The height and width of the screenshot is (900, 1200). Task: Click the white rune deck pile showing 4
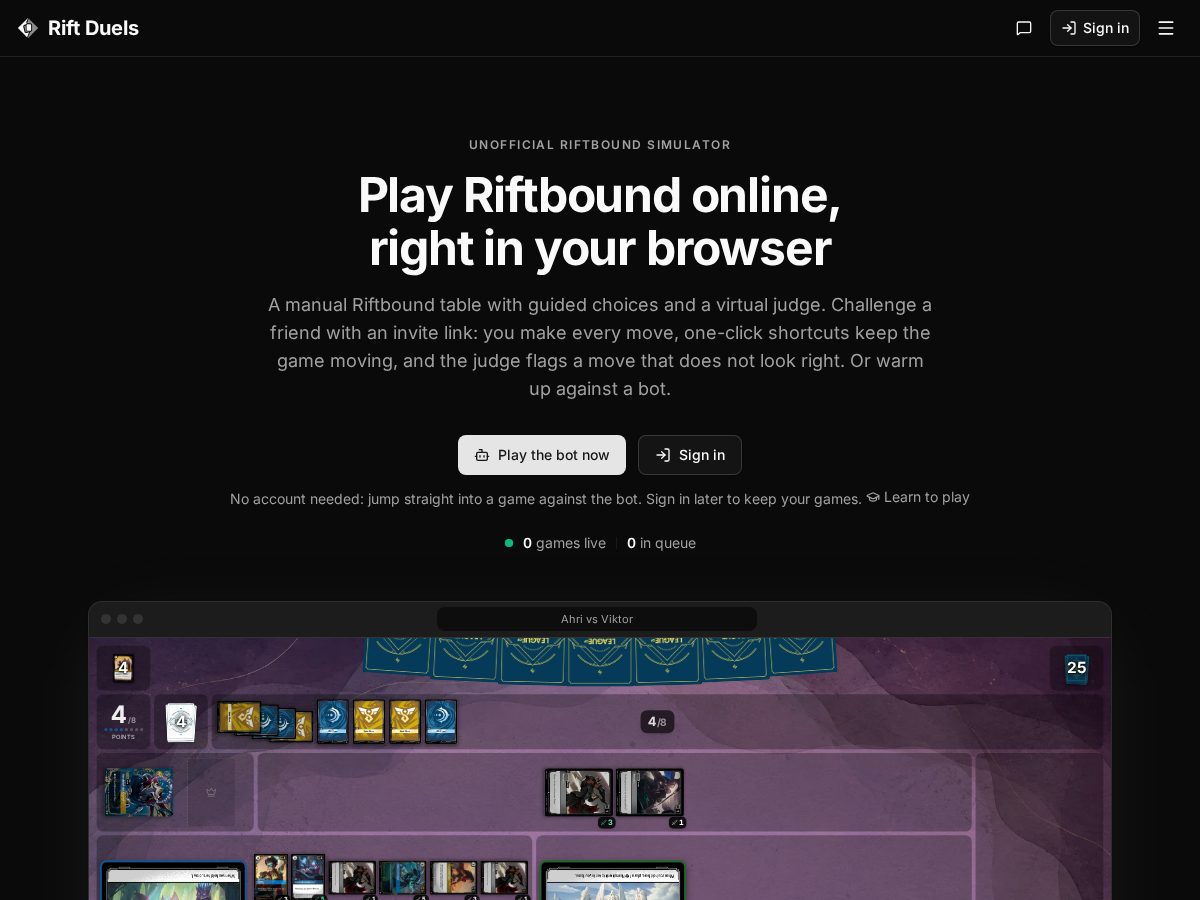click(181, 722)
